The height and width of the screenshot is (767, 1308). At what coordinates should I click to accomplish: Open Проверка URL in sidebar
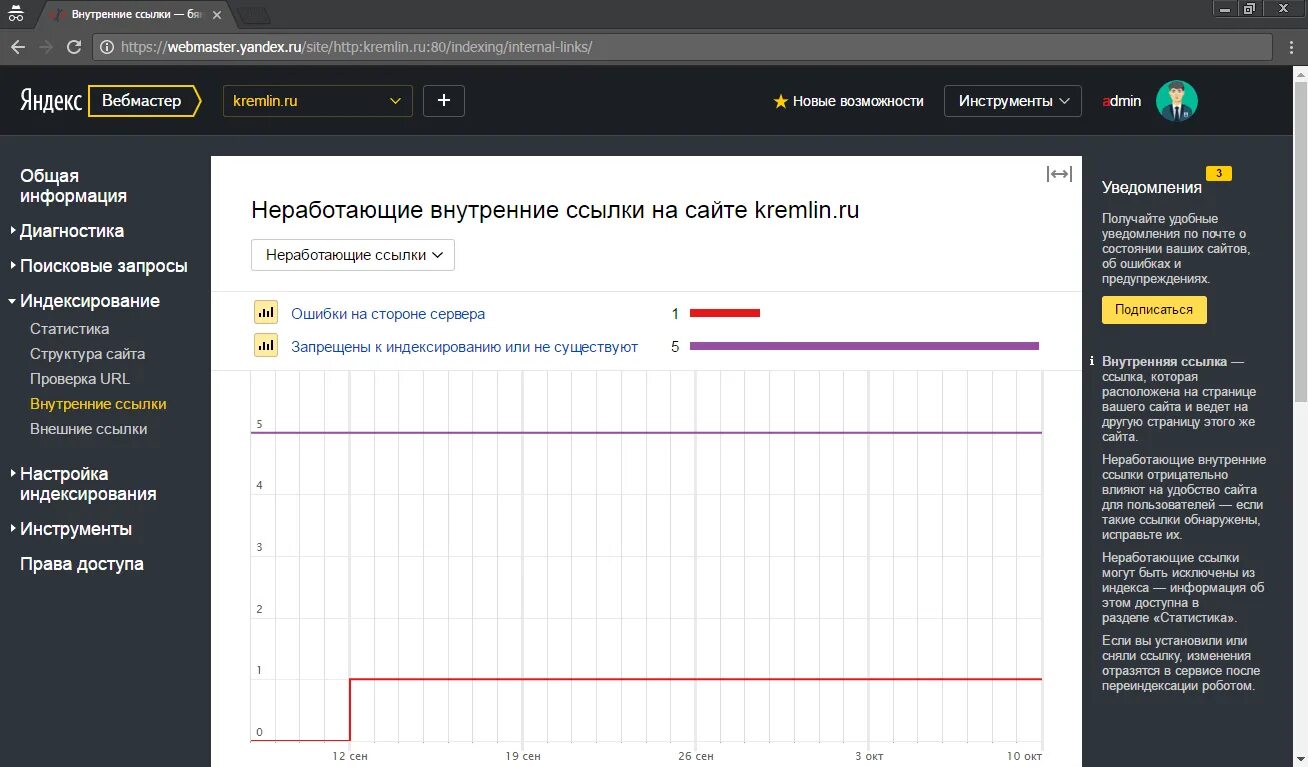(x=80, y=379)
